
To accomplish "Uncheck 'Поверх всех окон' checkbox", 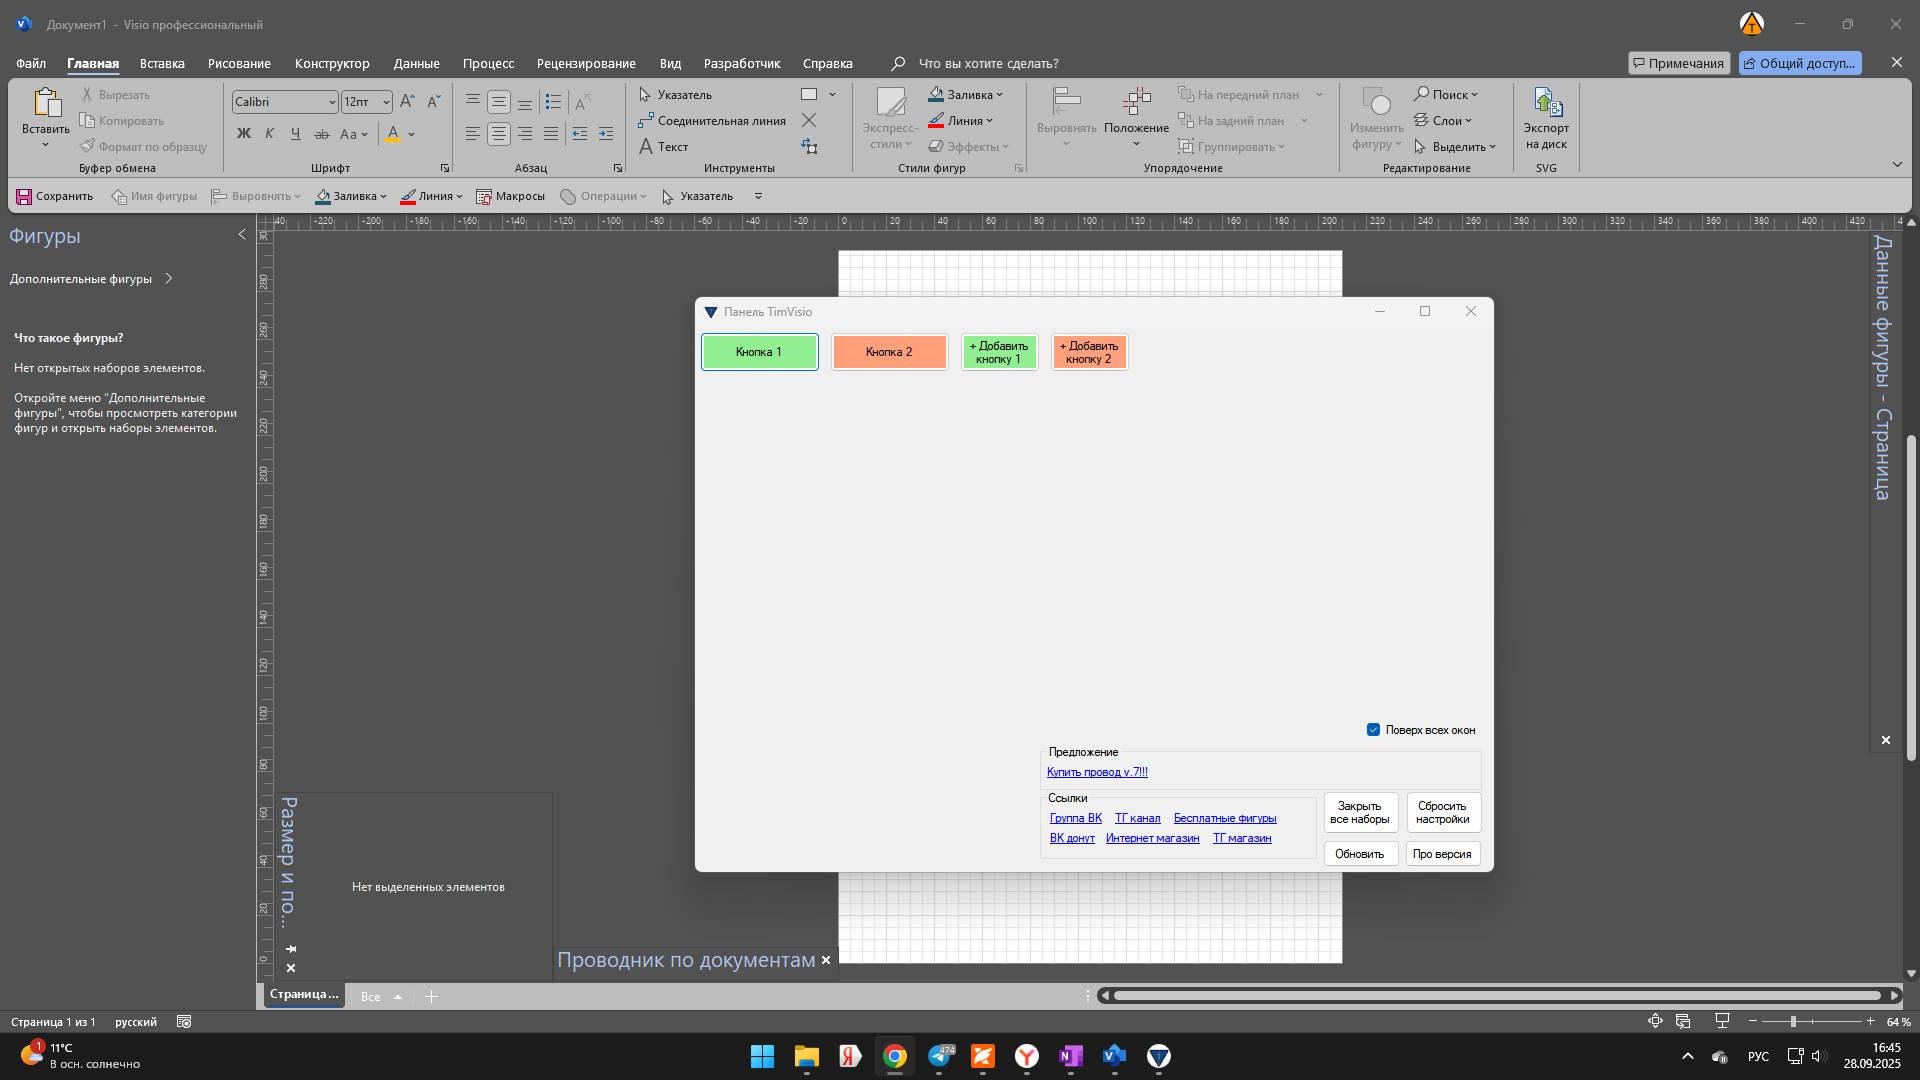I will (x=1373, y=730).
